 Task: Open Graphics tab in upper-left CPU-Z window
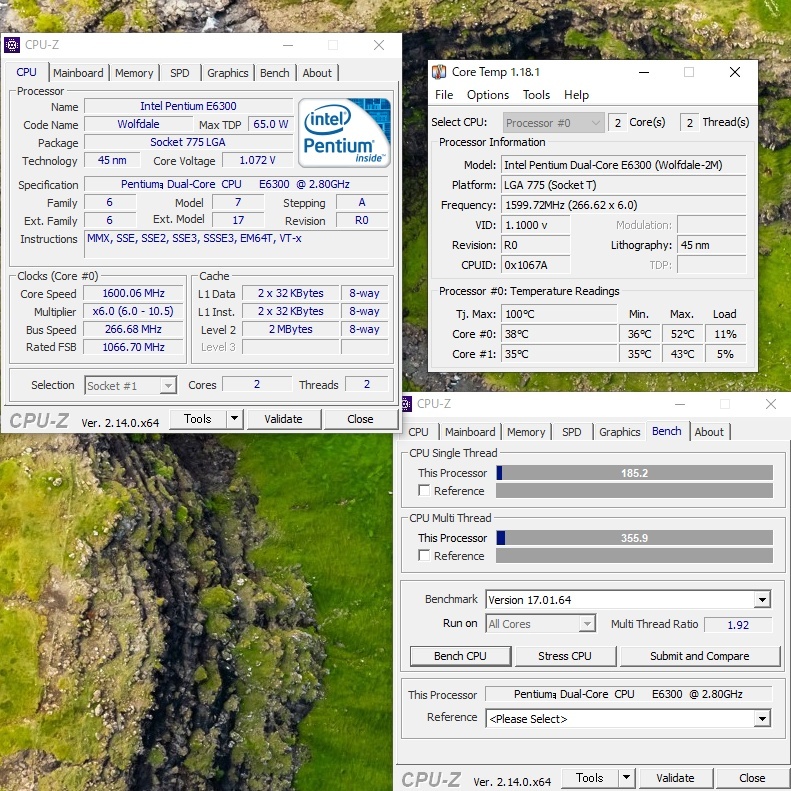(x=228, y=73)
